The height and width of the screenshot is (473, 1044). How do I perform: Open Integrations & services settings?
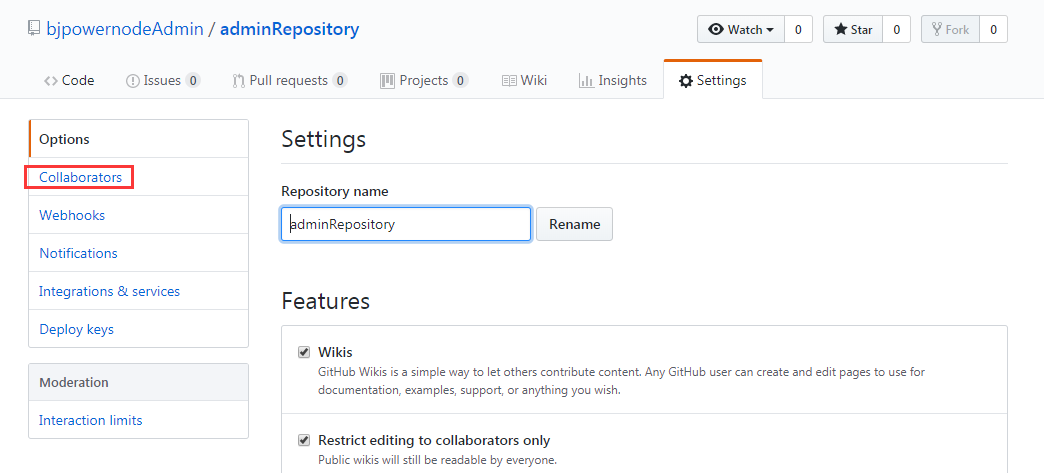(x=109, y=291)
